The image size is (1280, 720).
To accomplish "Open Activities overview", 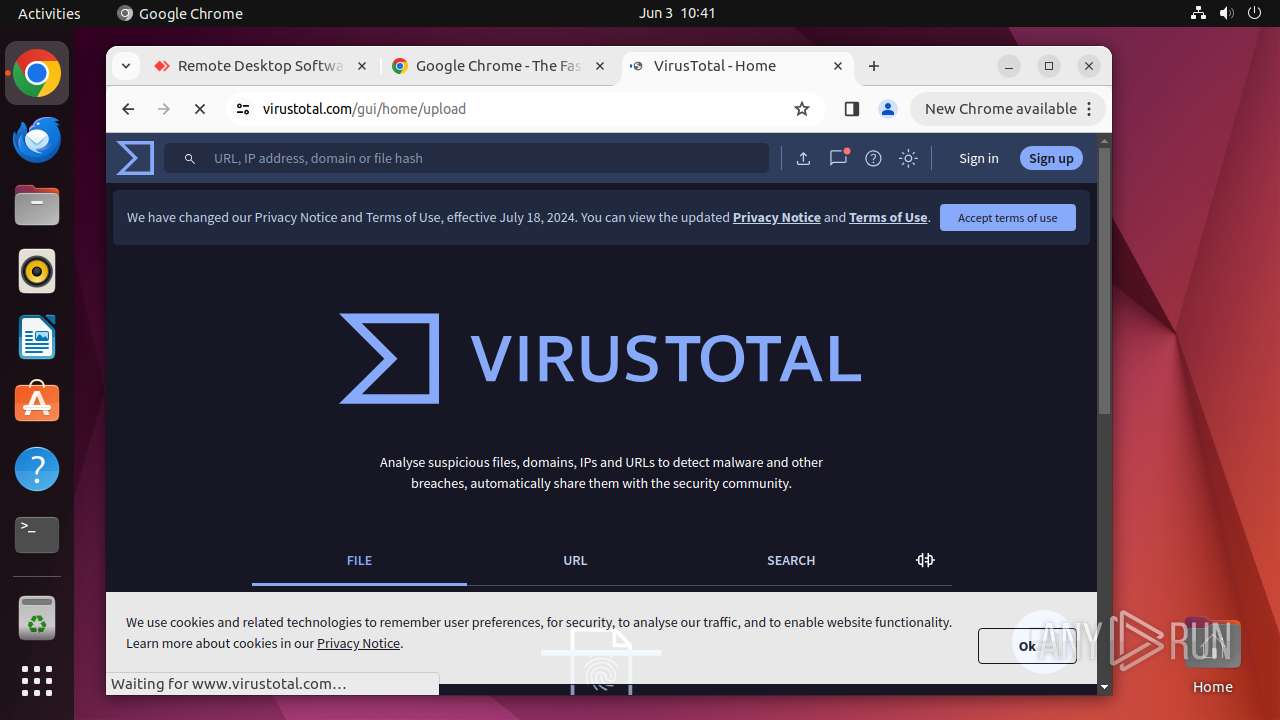I will pos(49,13).
